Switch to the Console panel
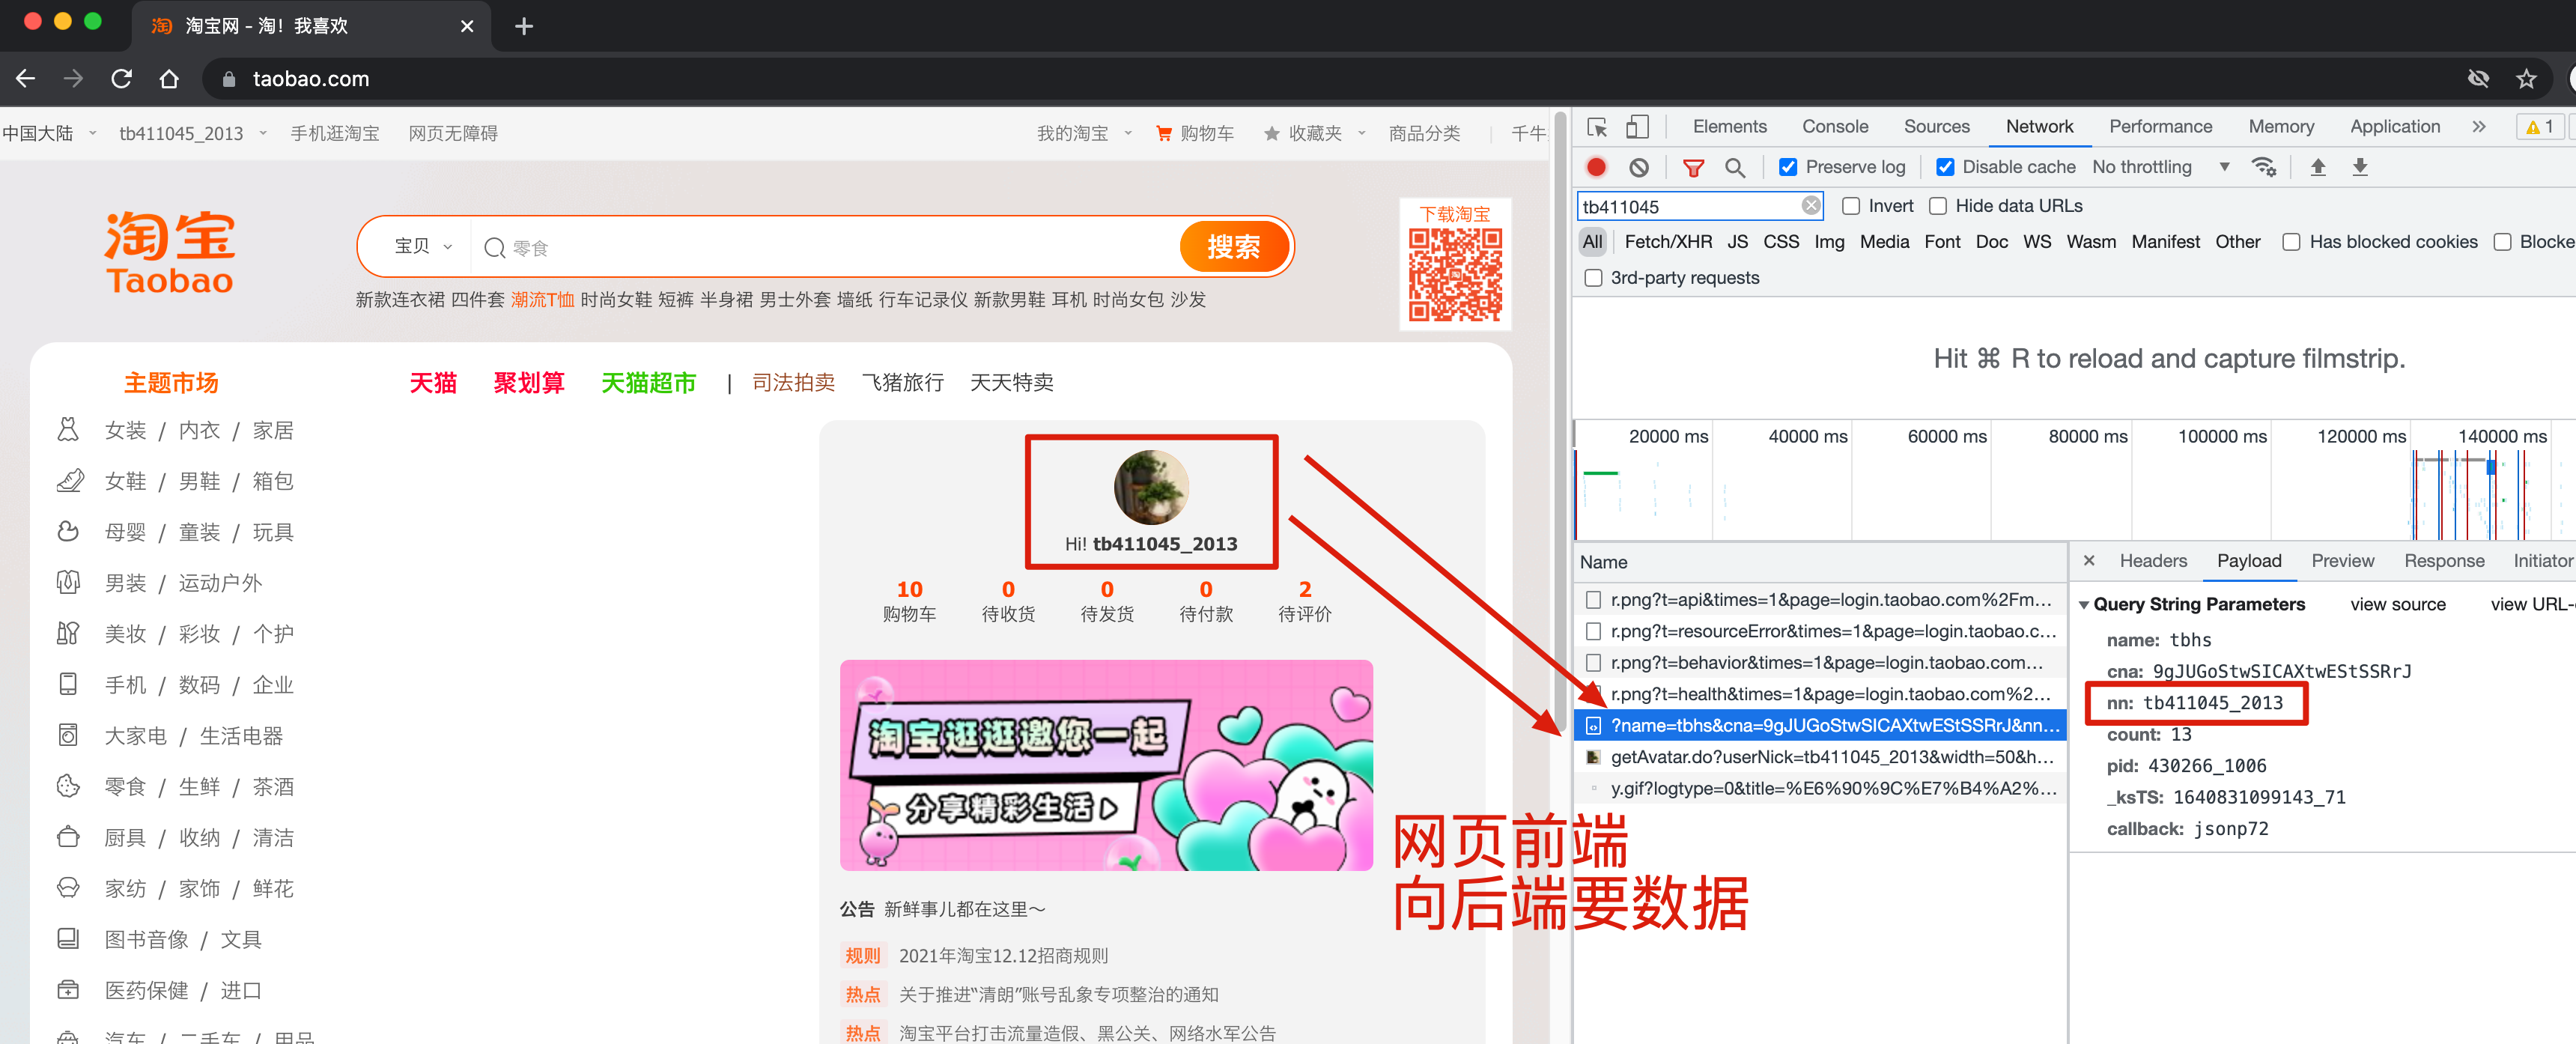The height and width of the screenshot is (1044, 2576). 1835,127
